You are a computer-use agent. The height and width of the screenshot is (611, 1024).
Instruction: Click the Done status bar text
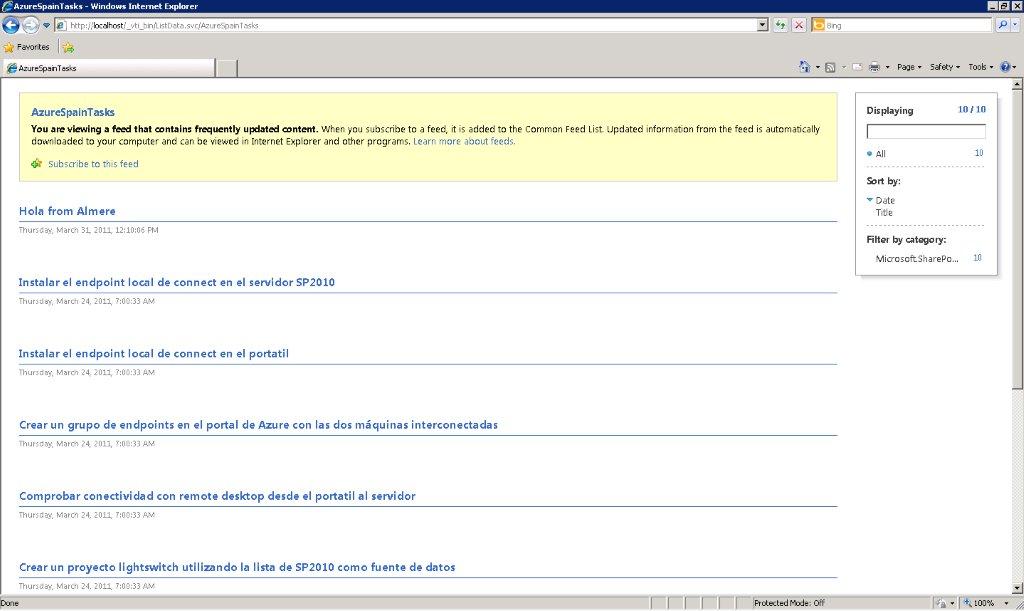(10, 603)
